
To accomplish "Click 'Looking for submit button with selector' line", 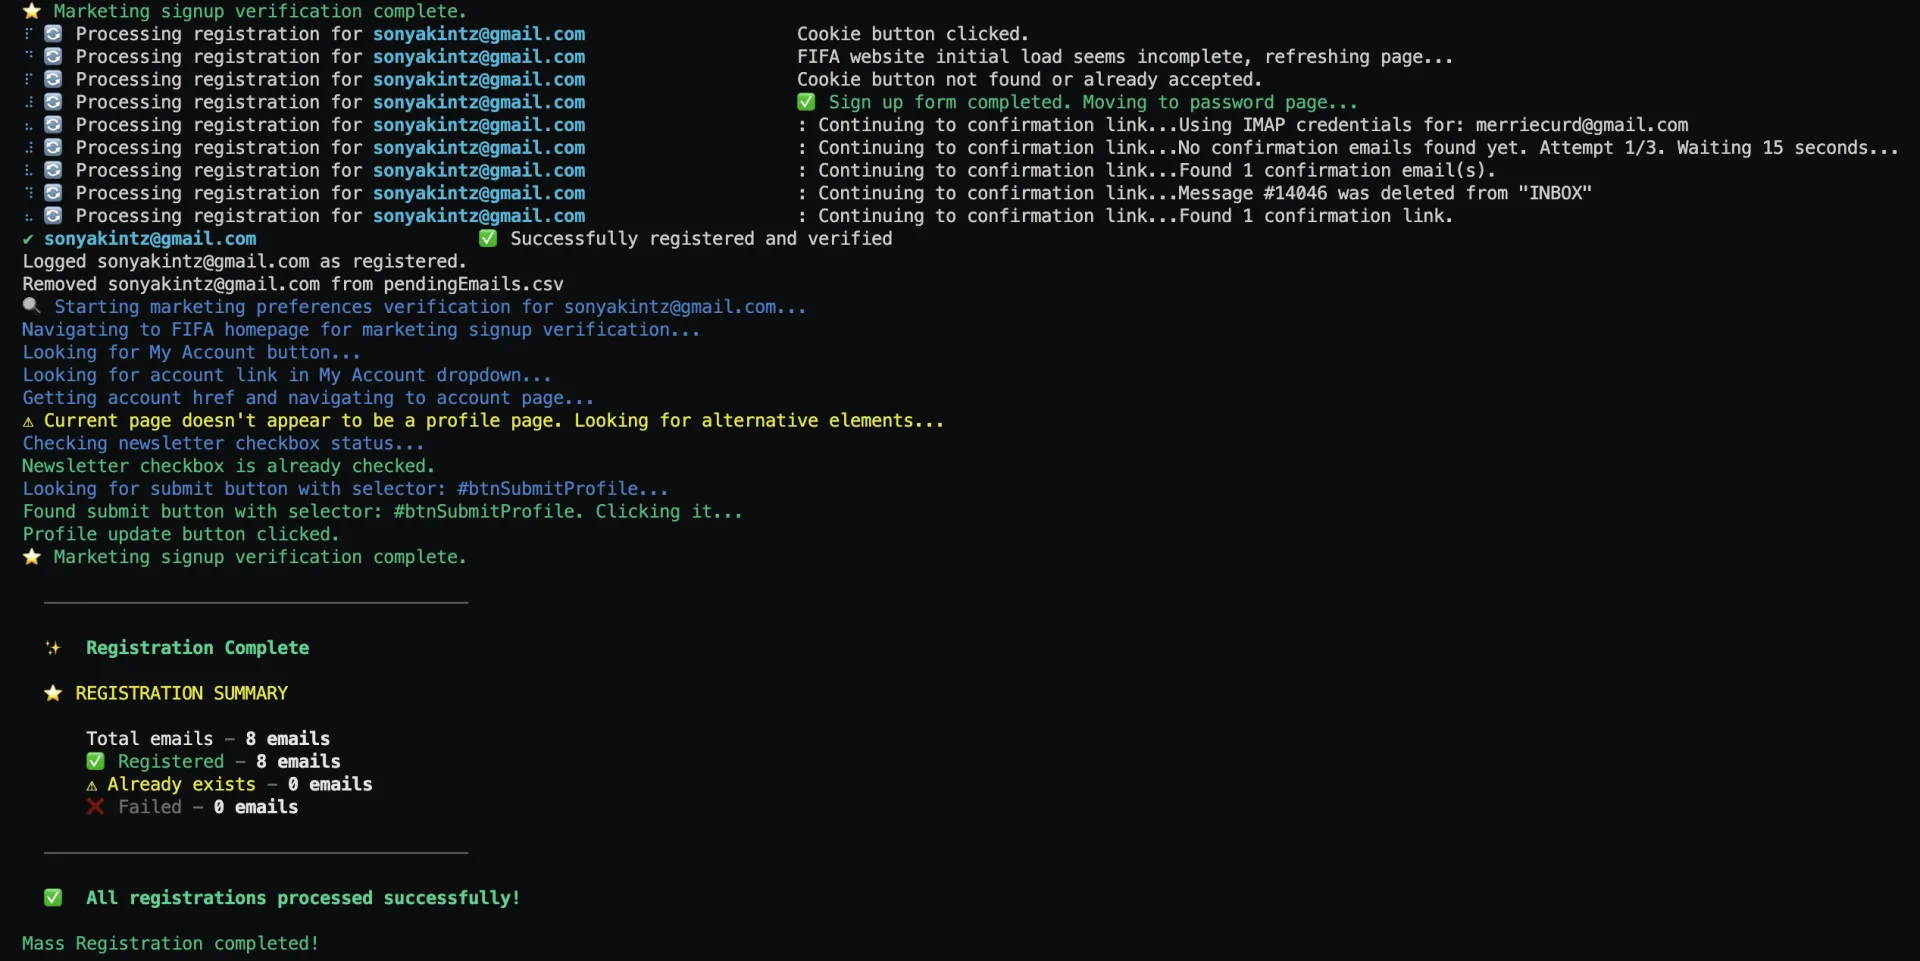I will tap(345, 489).
